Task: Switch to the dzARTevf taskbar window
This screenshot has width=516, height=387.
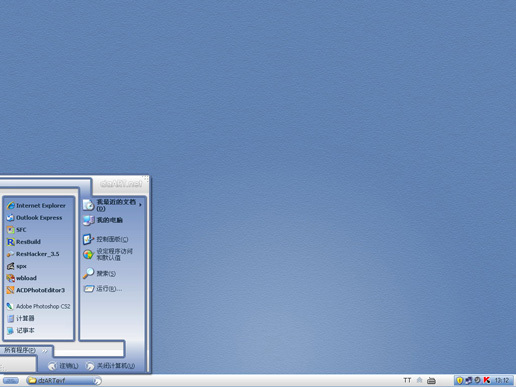Action: coord(64,380)
